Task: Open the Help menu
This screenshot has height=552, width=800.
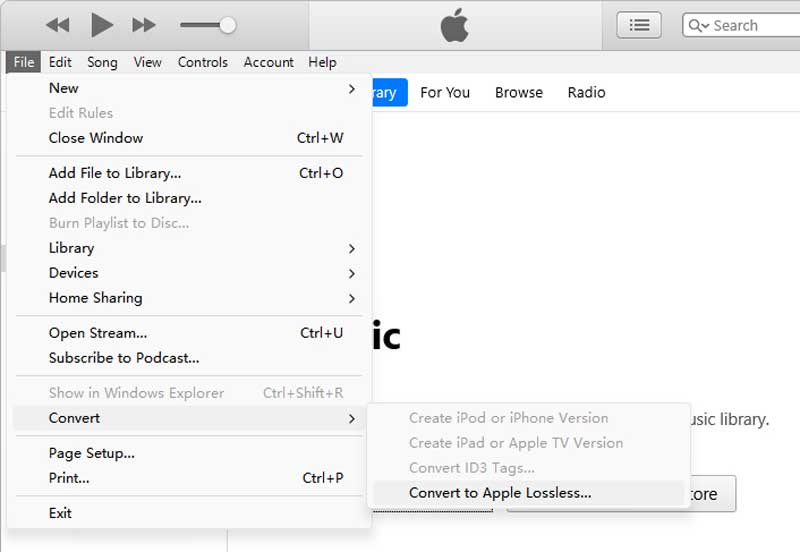Action: tap(322, 62)
